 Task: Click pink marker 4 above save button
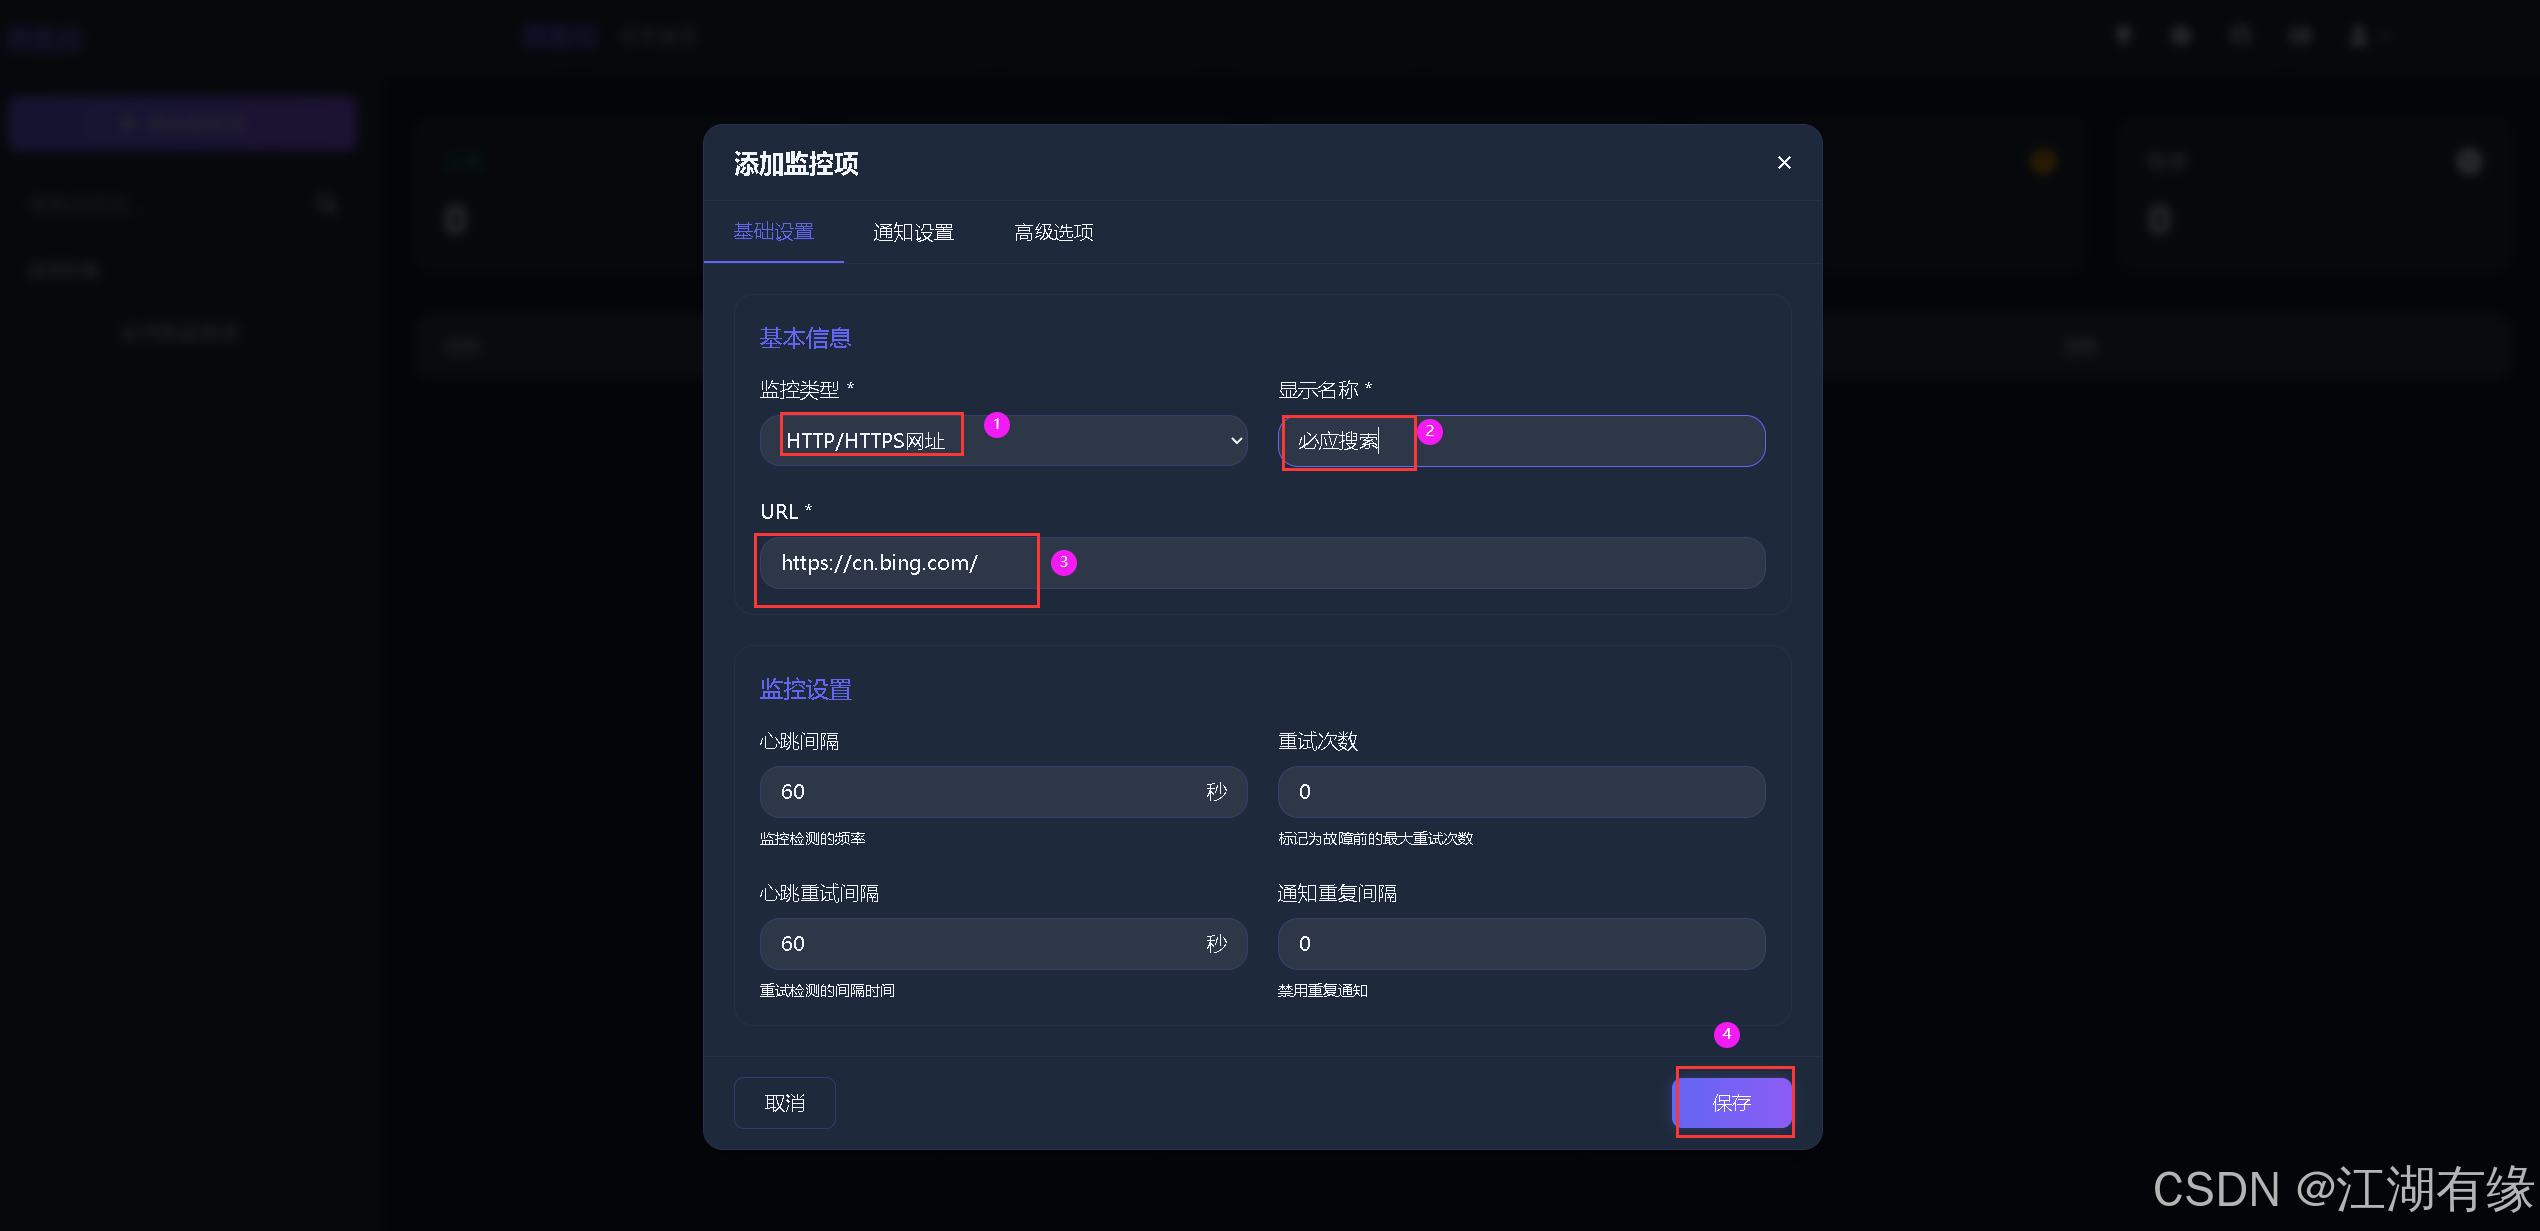point(1726,1034)
